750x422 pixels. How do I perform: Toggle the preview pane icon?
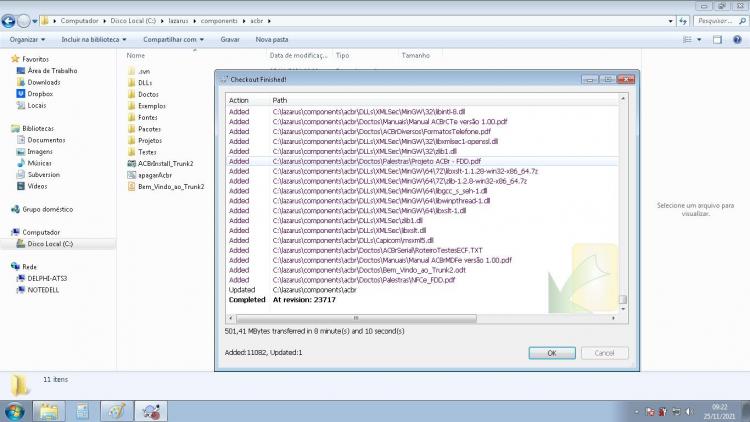coord(717,40)
